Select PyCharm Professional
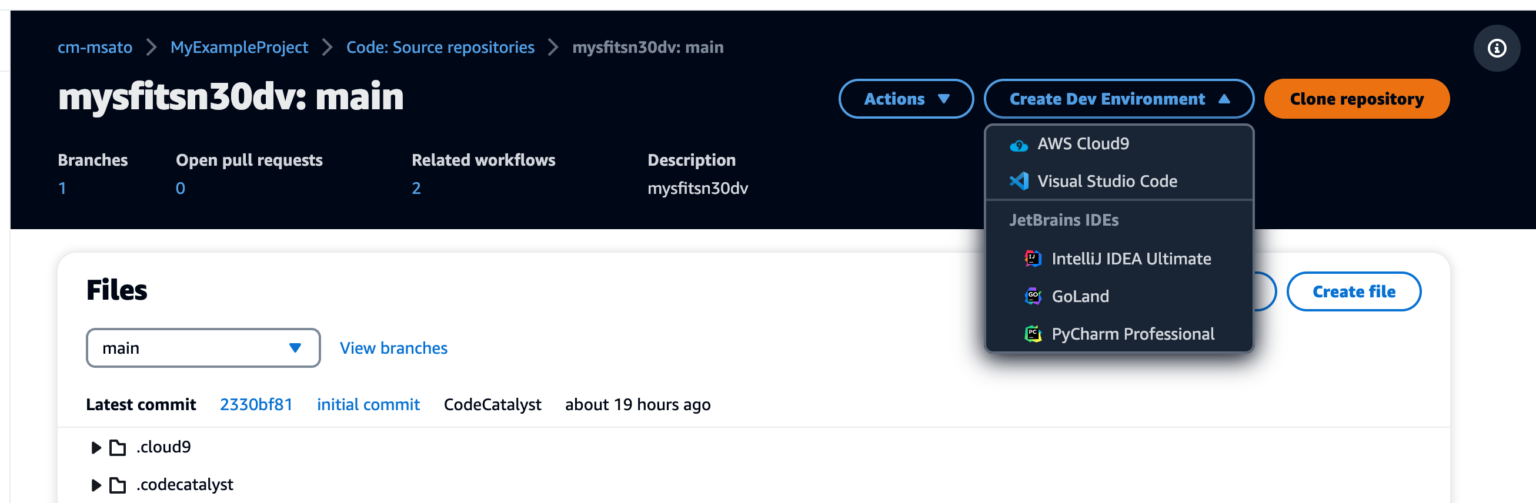1536x503 pixels. (1119, 334)
